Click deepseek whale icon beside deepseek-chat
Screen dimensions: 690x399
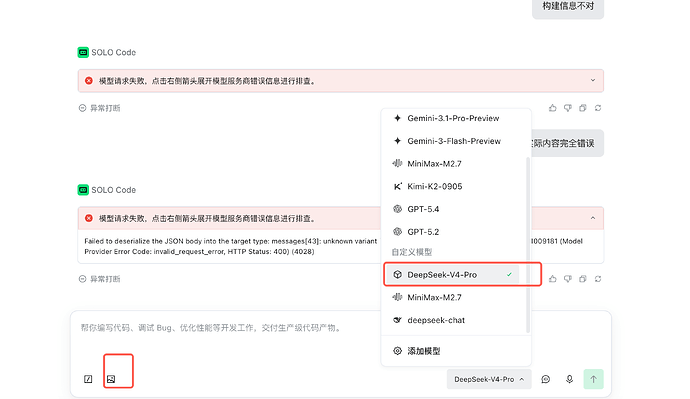397,320
